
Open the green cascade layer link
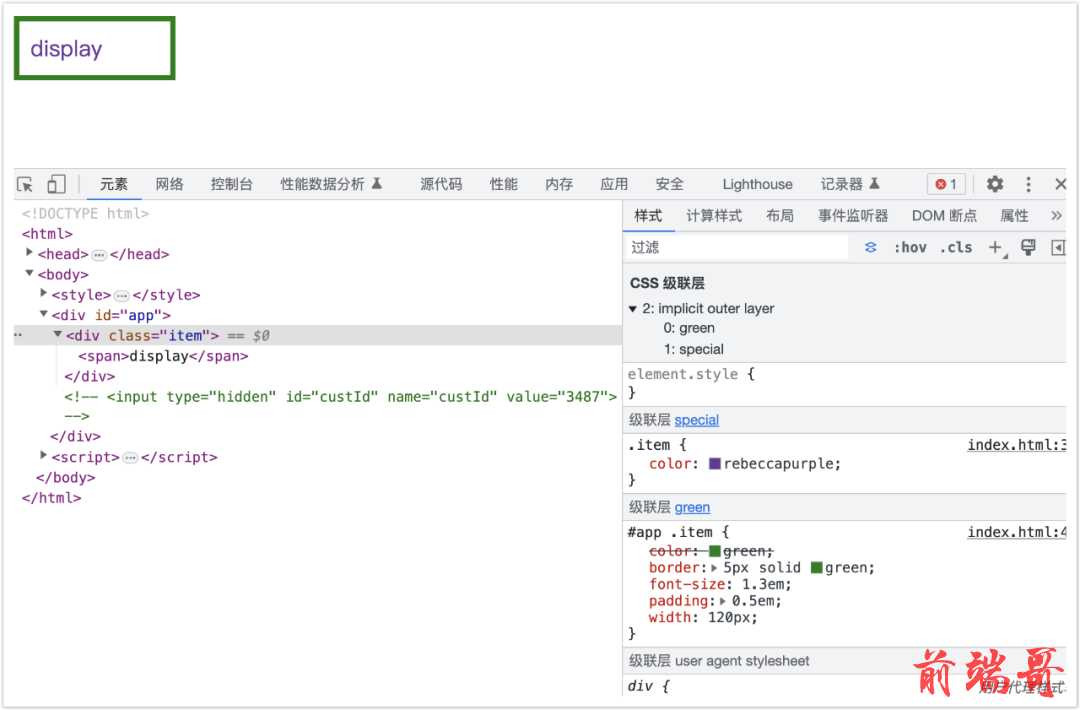(692, 508)
